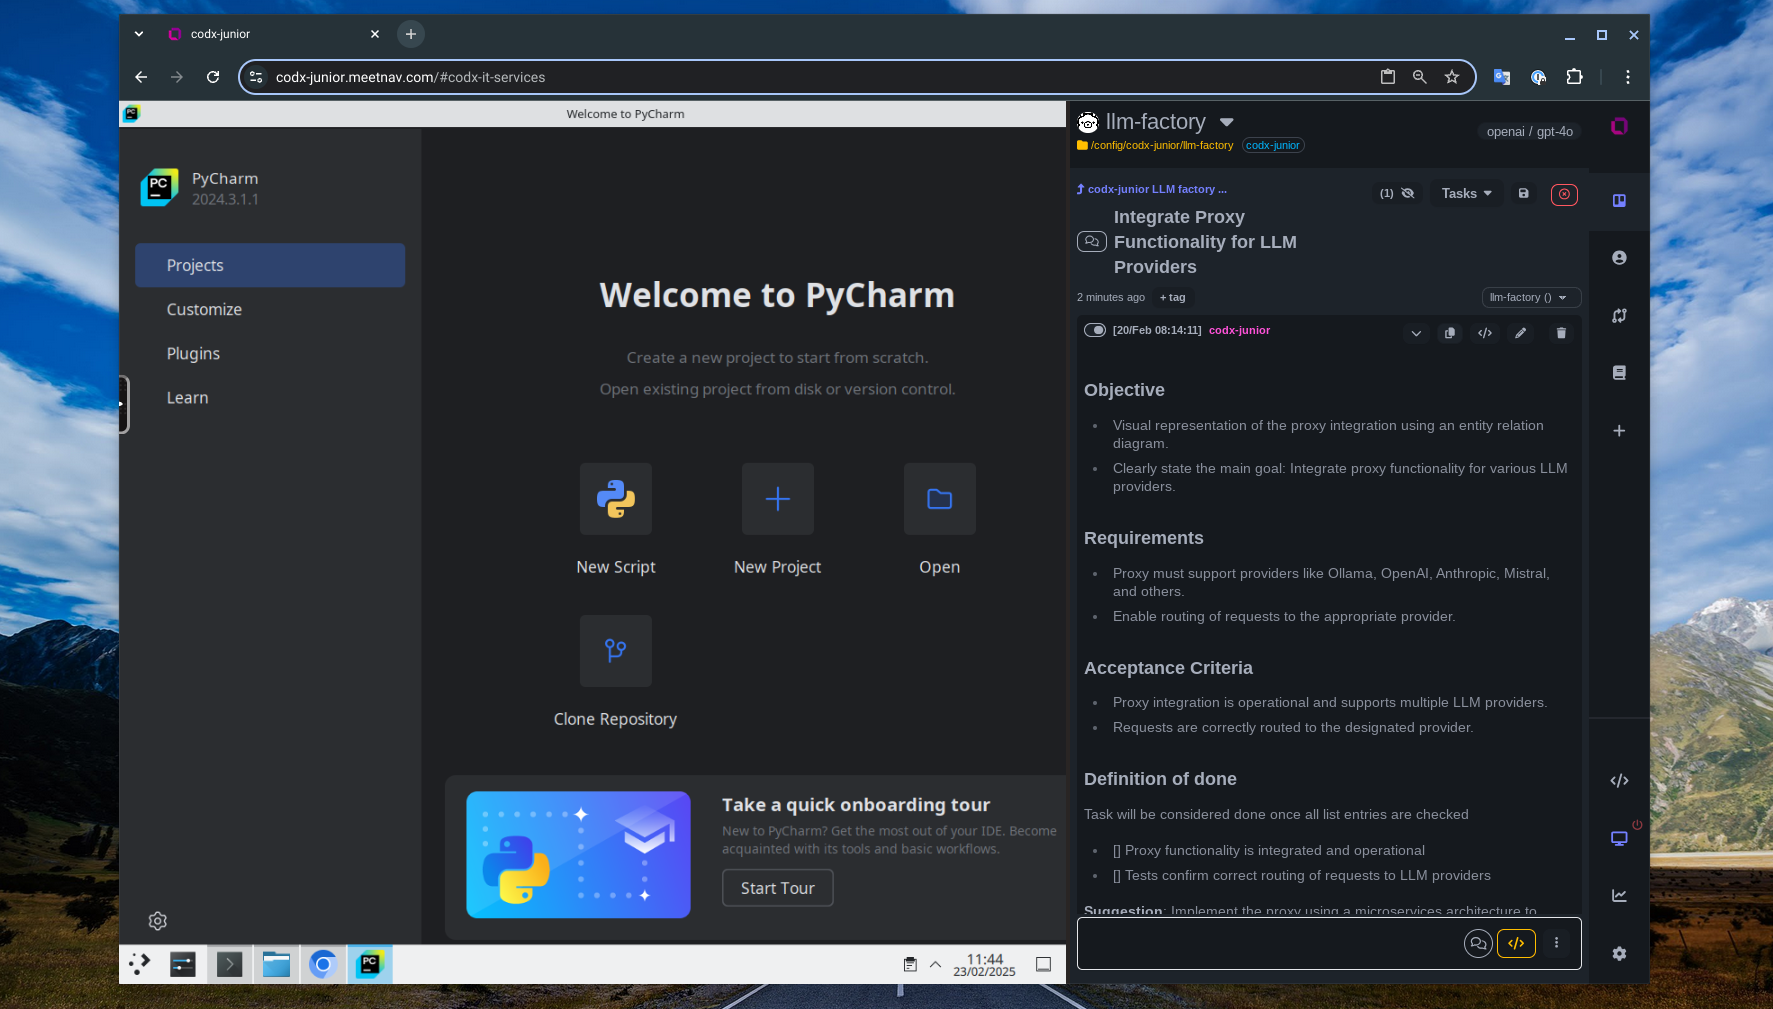Viewport: 1773px width, 1009px height.
Task: Click the codx-junior tag badge
Action: point(1273,145)
